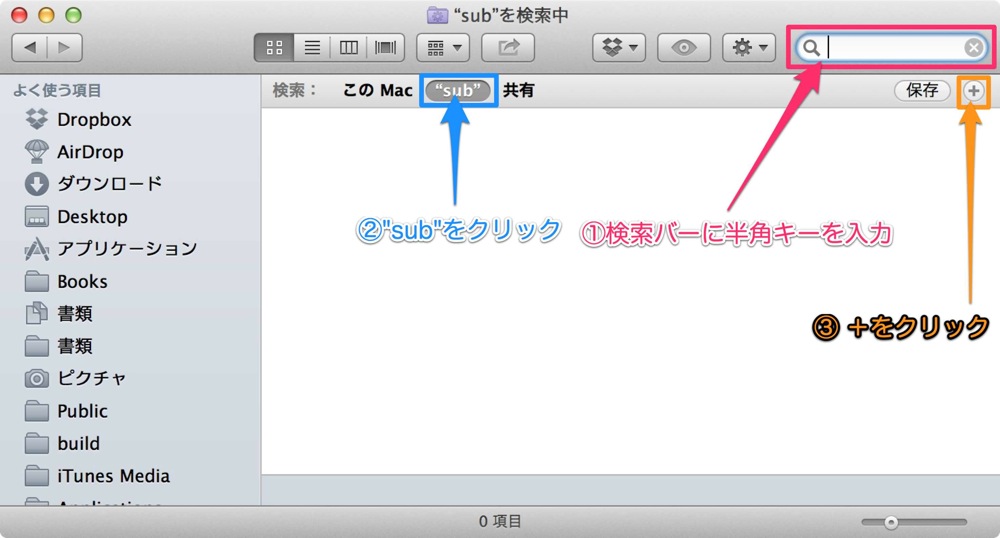
Task: Select the "sub" search scope
Action: (458, 91)
